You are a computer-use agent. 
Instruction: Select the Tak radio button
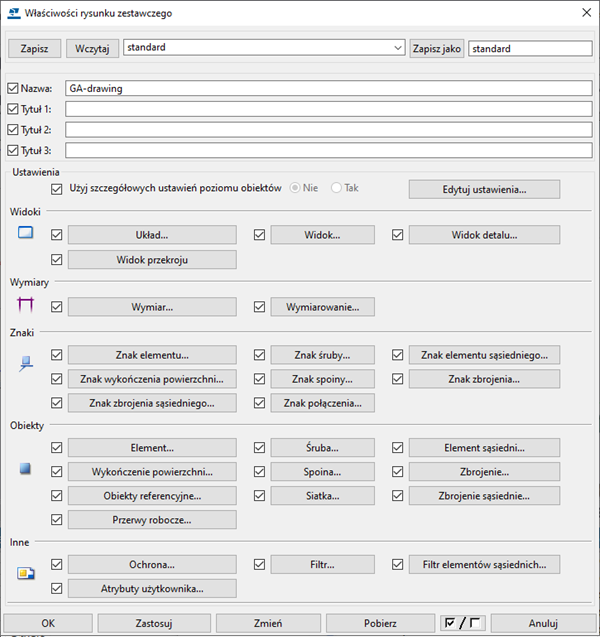(336, 188)
